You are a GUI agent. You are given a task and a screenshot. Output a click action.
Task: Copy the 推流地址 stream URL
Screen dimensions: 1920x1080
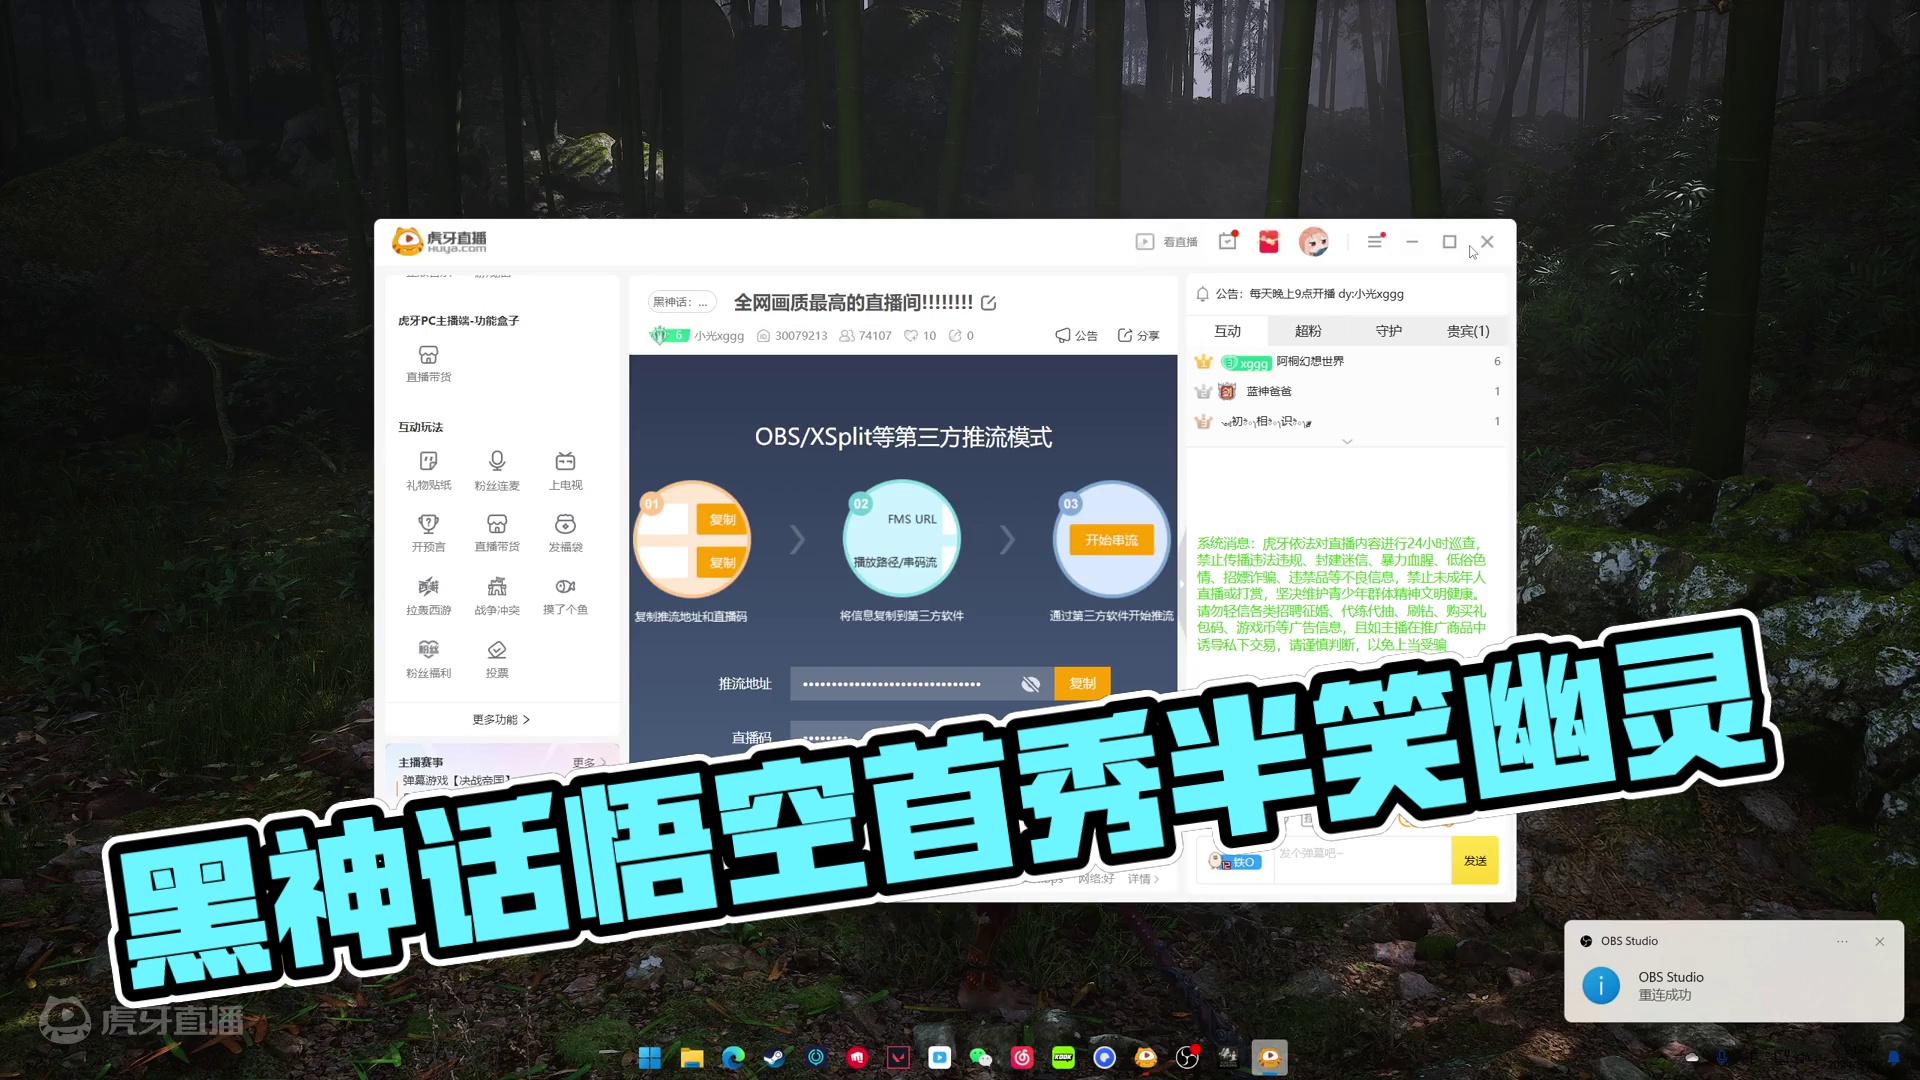(x=1082, y=684)
